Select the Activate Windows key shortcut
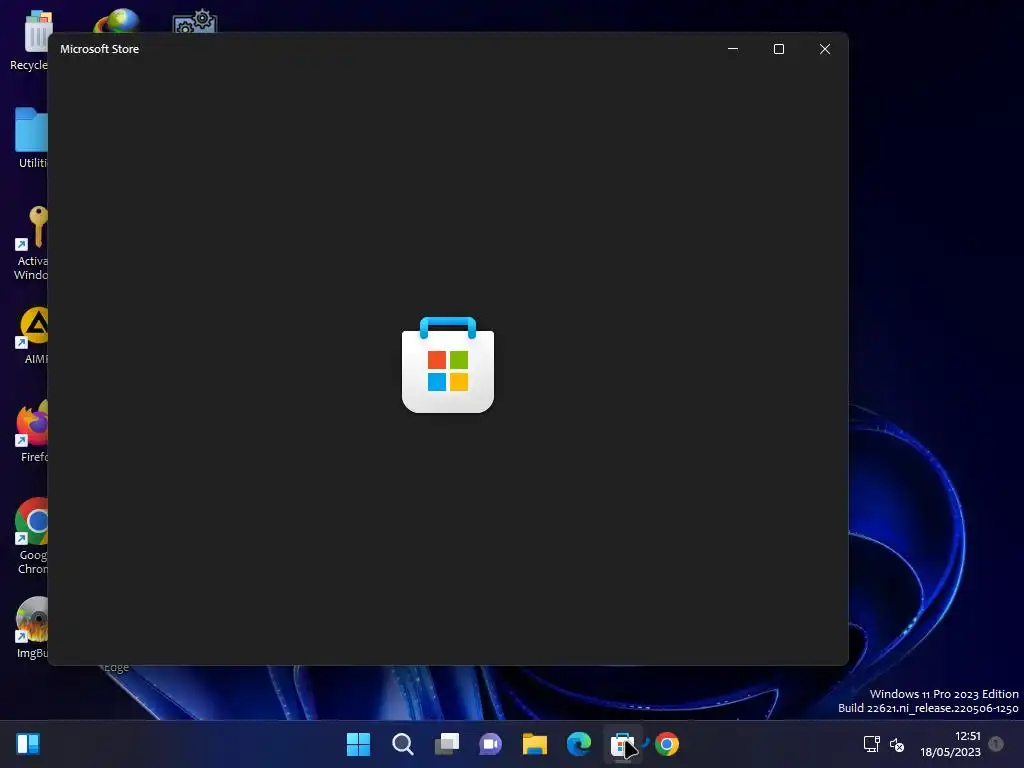The width and height of the screenshot is (1024, 768). (x=31, y=243)
